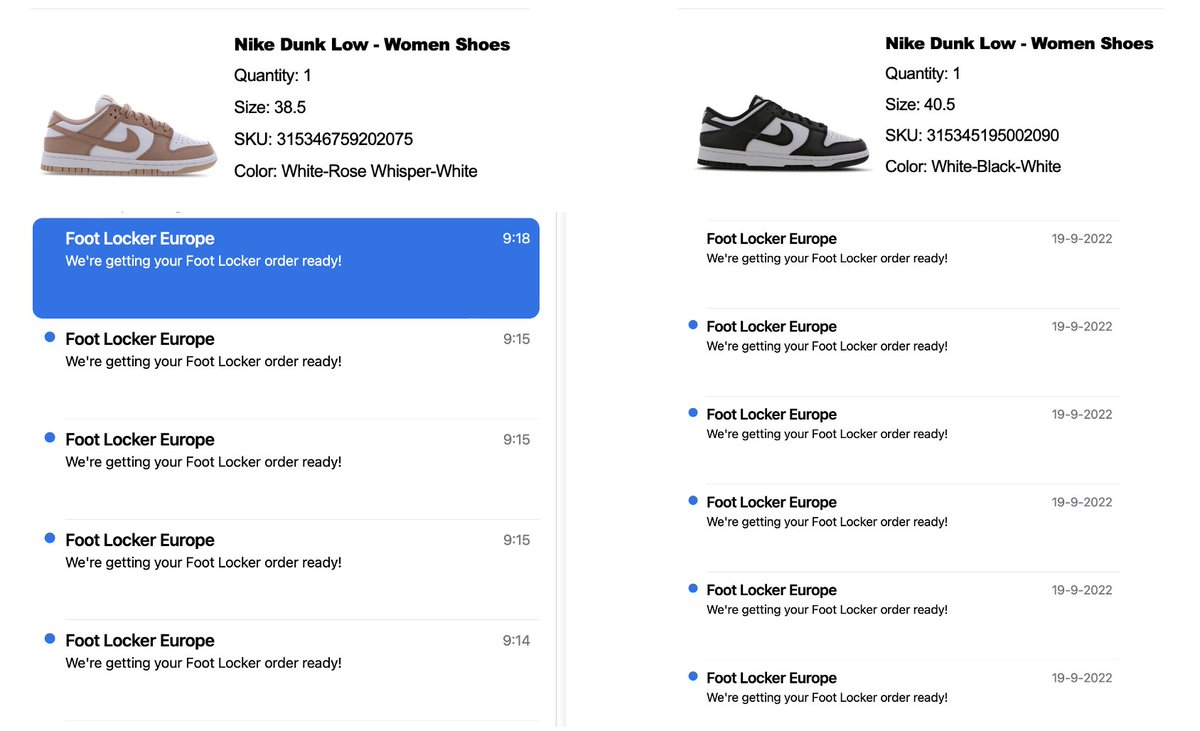The height and width of the screenshot is (731, 1200).
Task: Click the product title above Size: 38.5
Action: 372,44
